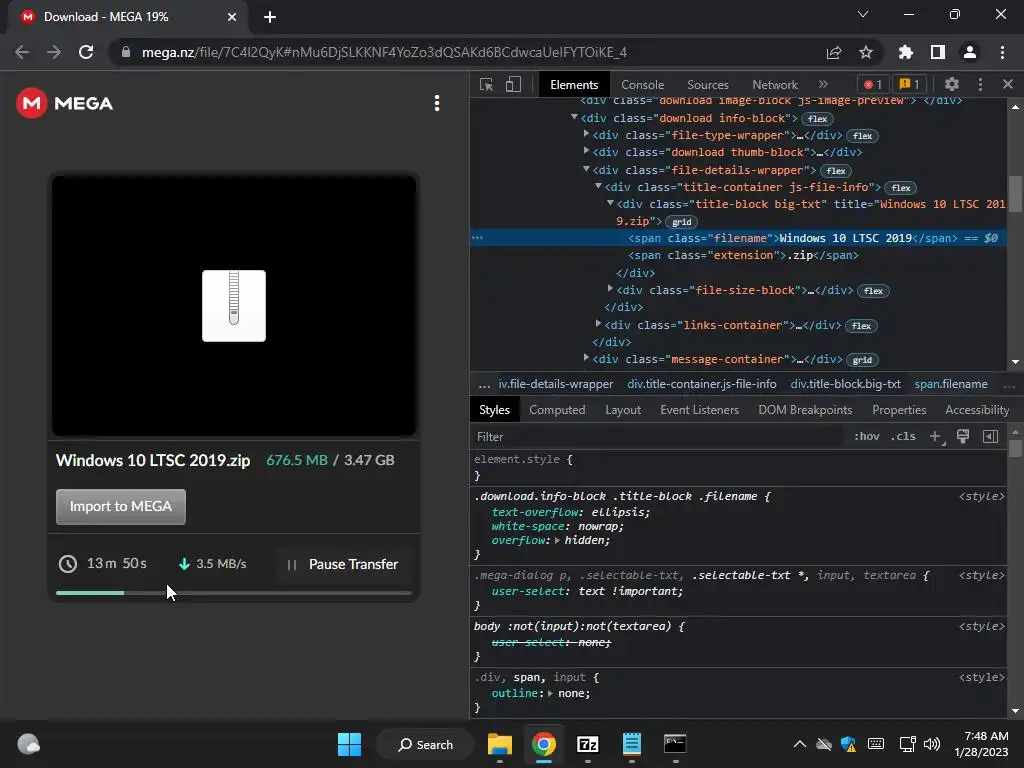The width and height of the screenshot is (1024, 768).
Task: Click the styles Filter input field
Action: click(x=656, y=437)
